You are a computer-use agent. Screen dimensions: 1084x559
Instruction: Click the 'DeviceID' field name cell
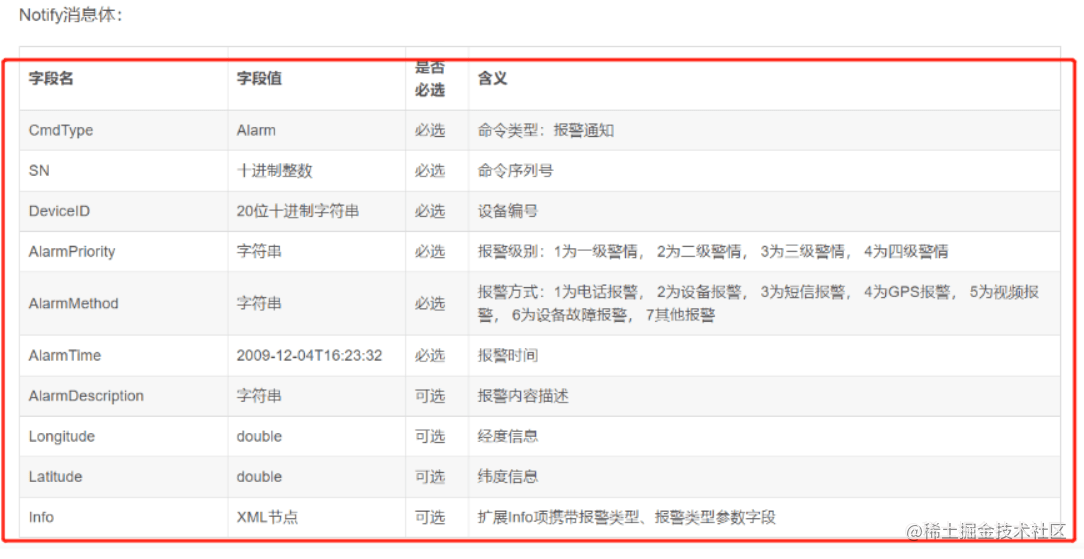point(59,211)
